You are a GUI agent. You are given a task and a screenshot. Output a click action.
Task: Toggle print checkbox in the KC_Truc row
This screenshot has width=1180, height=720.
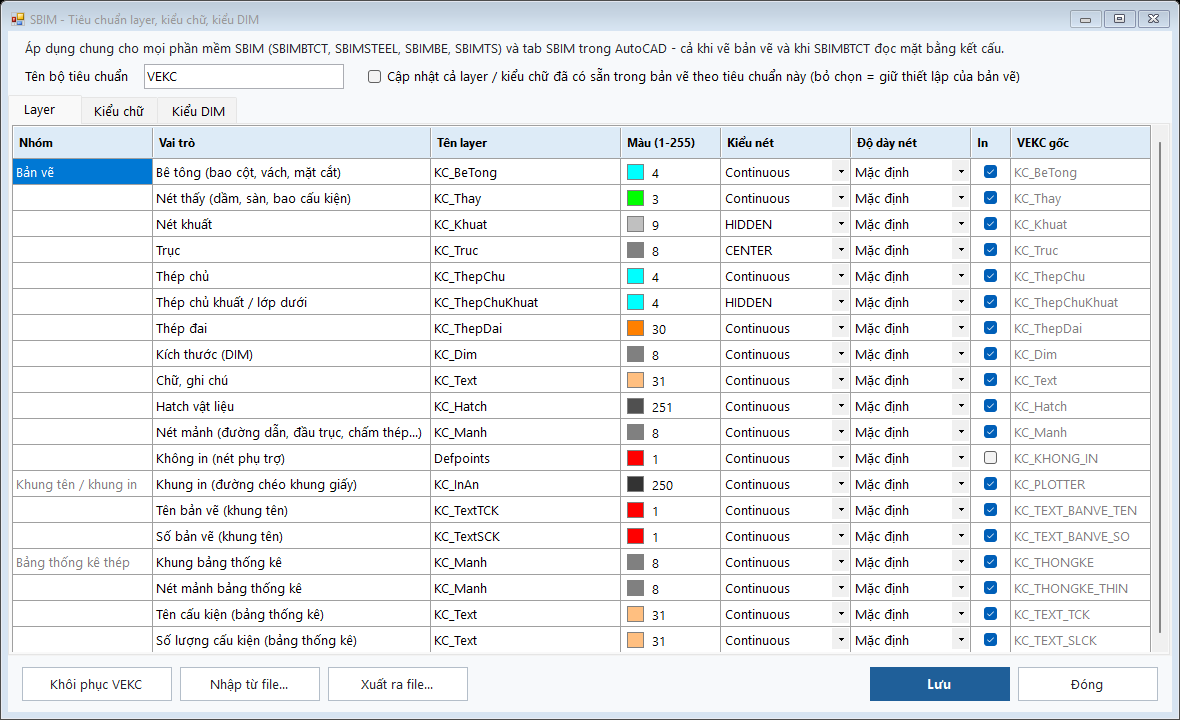click(x=990, y=251)
